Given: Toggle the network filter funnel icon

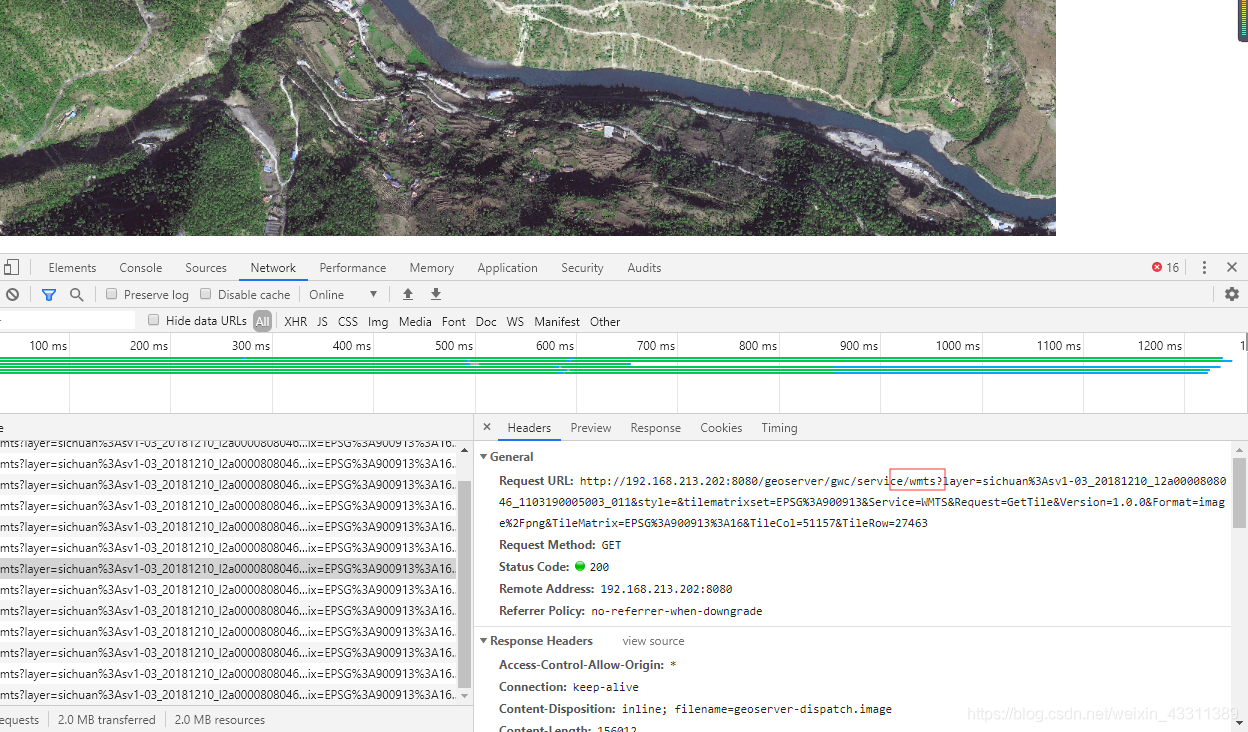Looking at the screenshot, I should click(x=49, y=295).
